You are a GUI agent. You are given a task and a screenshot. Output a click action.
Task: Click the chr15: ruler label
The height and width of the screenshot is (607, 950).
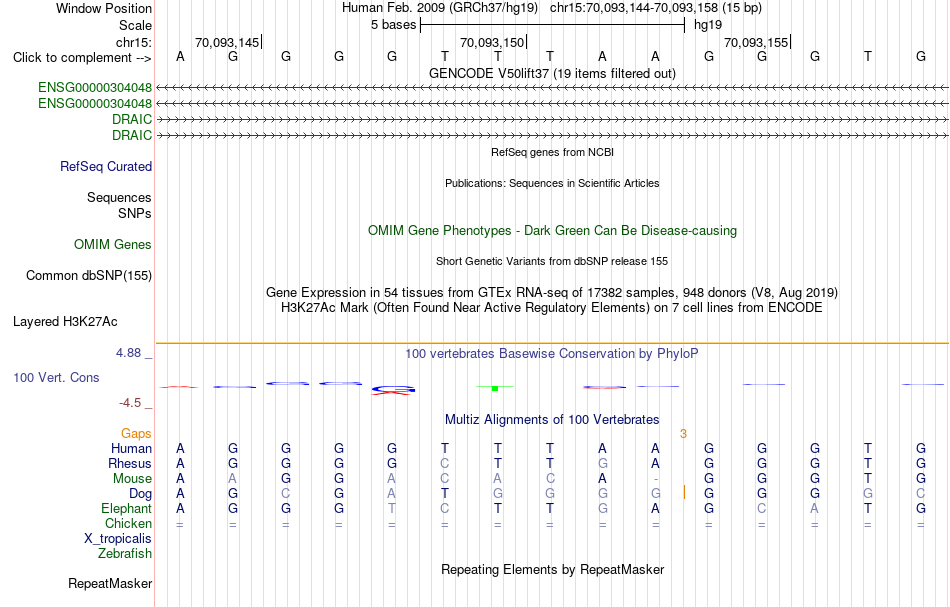click(134, 42)
